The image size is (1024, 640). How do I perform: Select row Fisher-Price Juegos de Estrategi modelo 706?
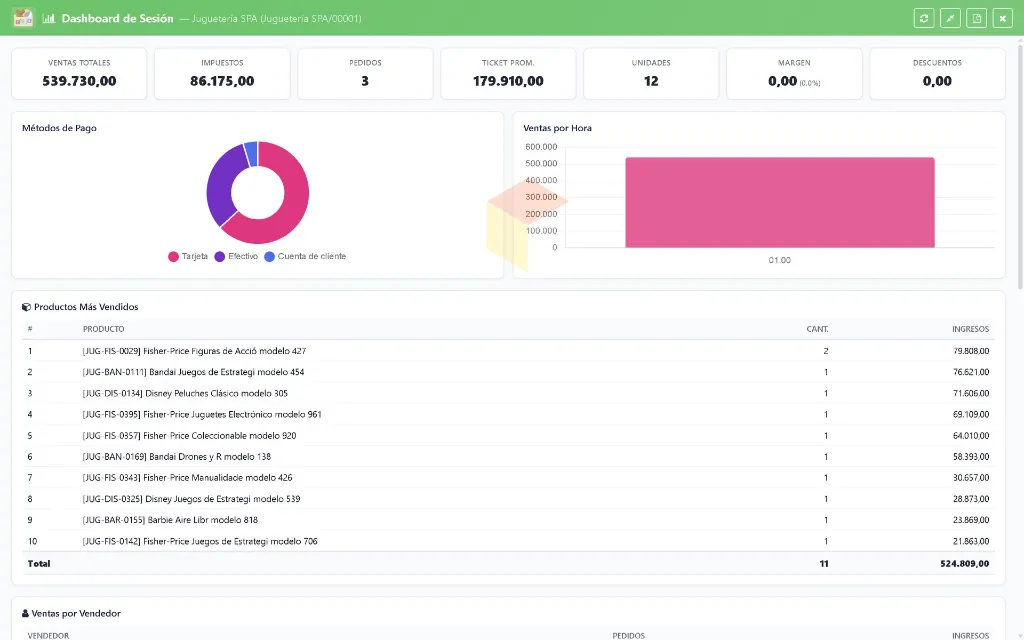tap(508, 541)
